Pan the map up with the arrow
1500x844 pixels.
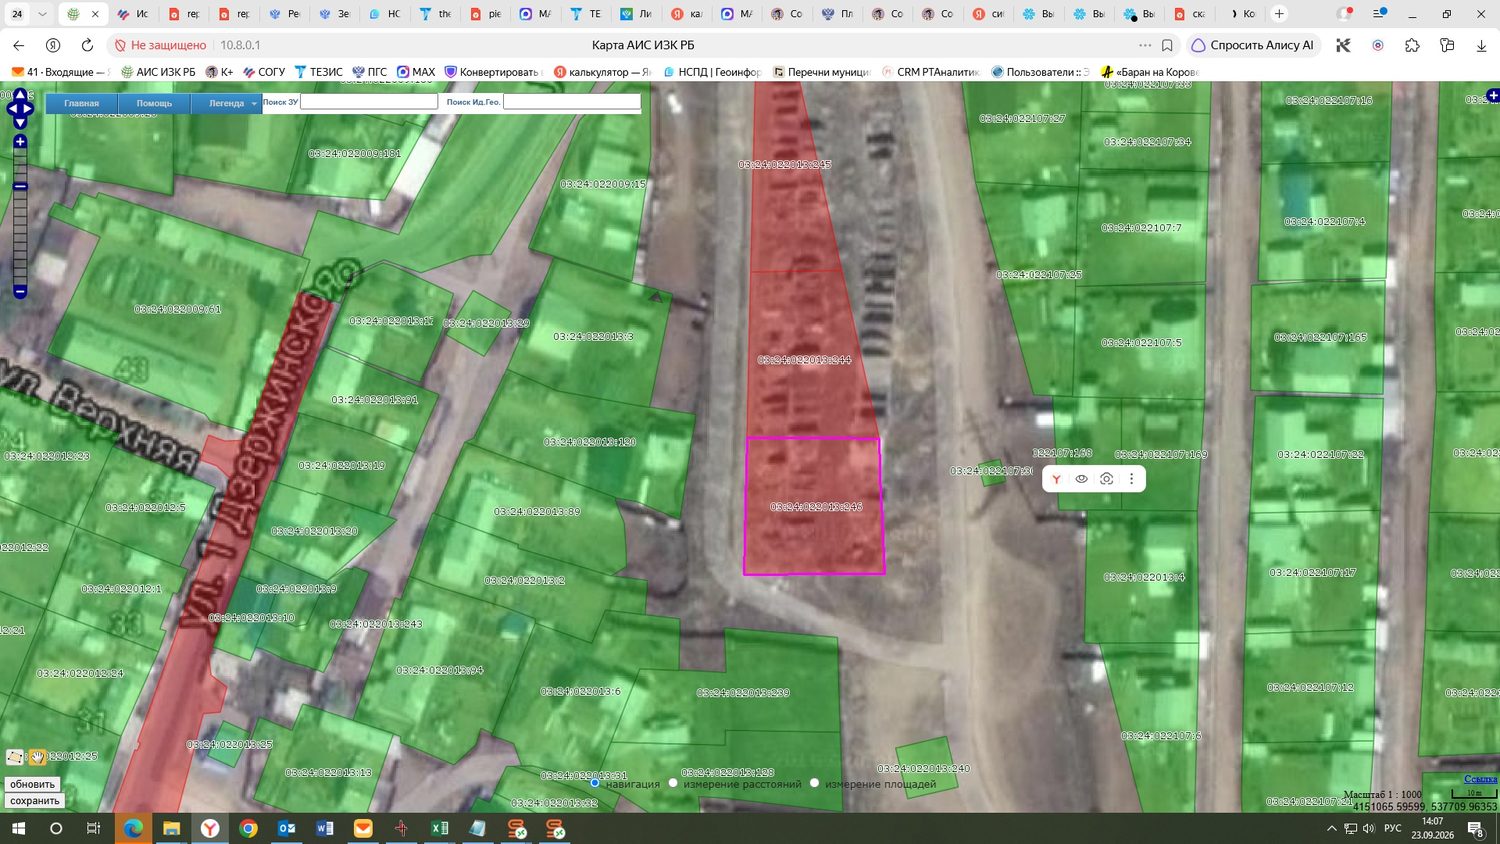[x=19, y=95]
